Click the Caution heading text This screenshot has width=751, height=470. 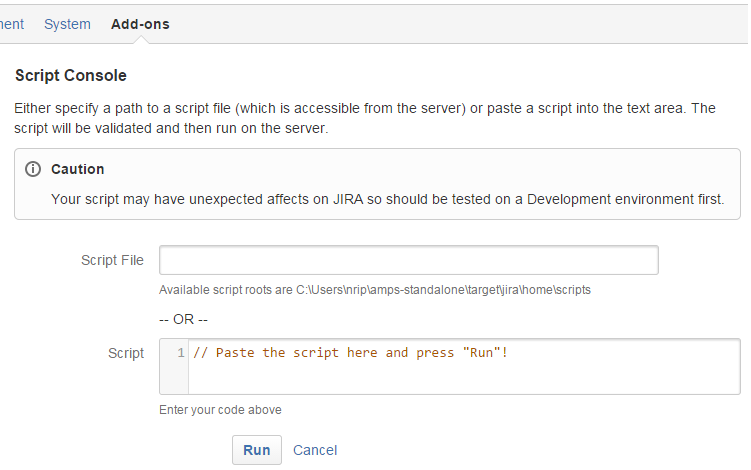[x=78, y=169]
